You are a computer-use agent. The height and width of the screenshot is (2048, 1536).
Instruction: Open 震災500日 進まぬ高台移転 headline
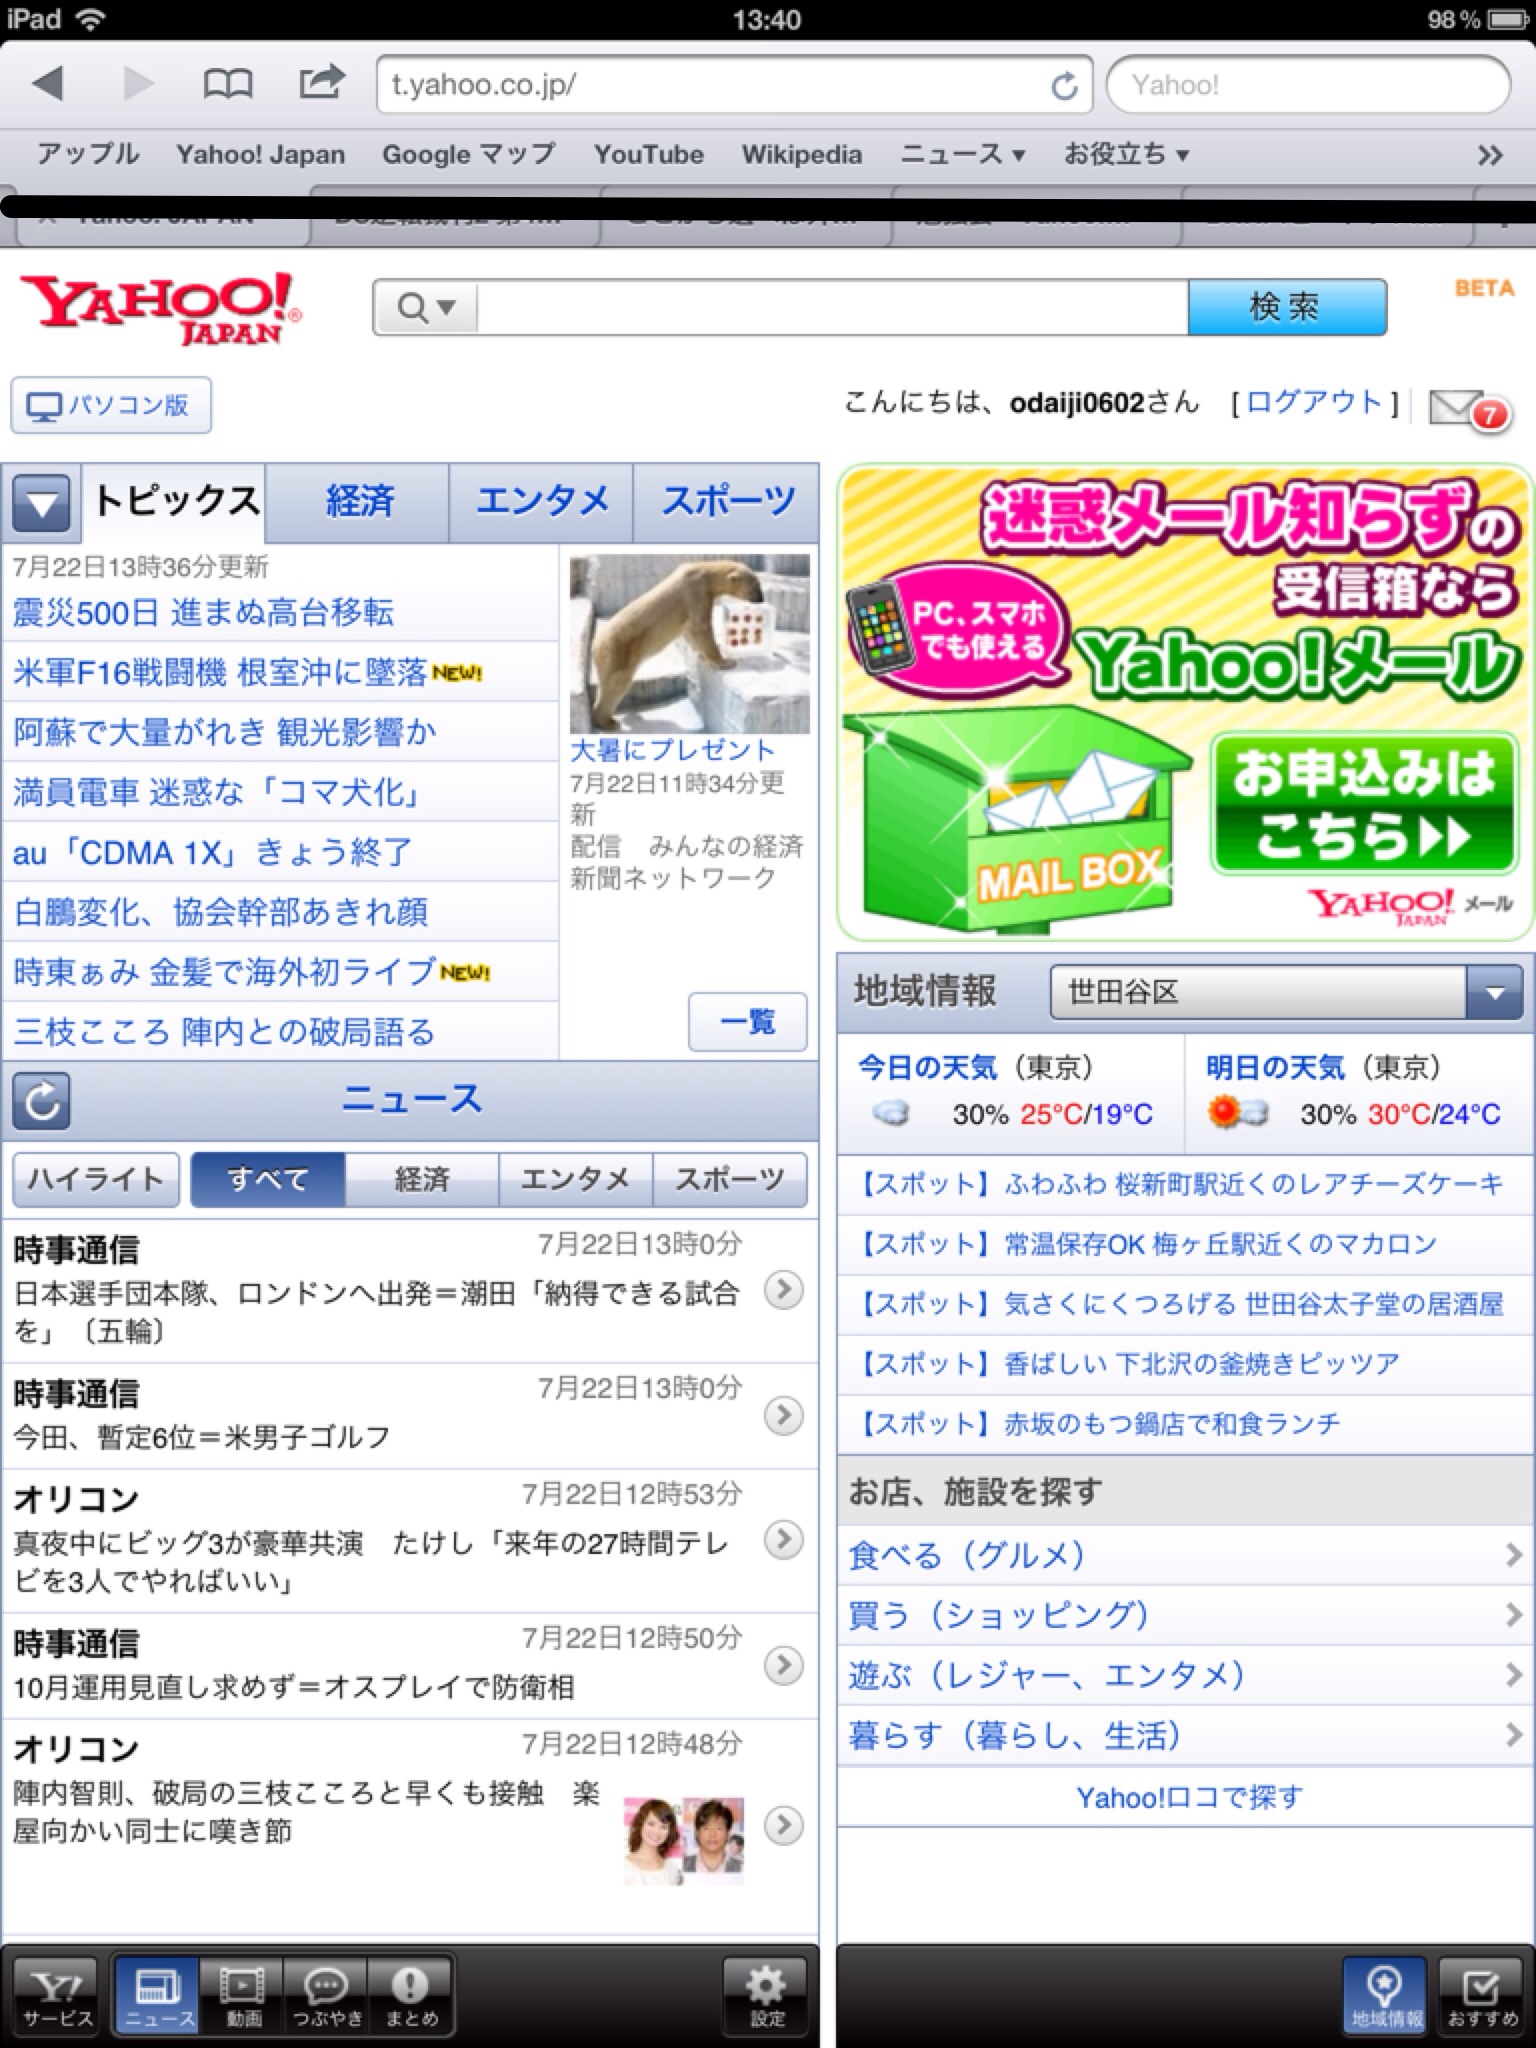203,612
